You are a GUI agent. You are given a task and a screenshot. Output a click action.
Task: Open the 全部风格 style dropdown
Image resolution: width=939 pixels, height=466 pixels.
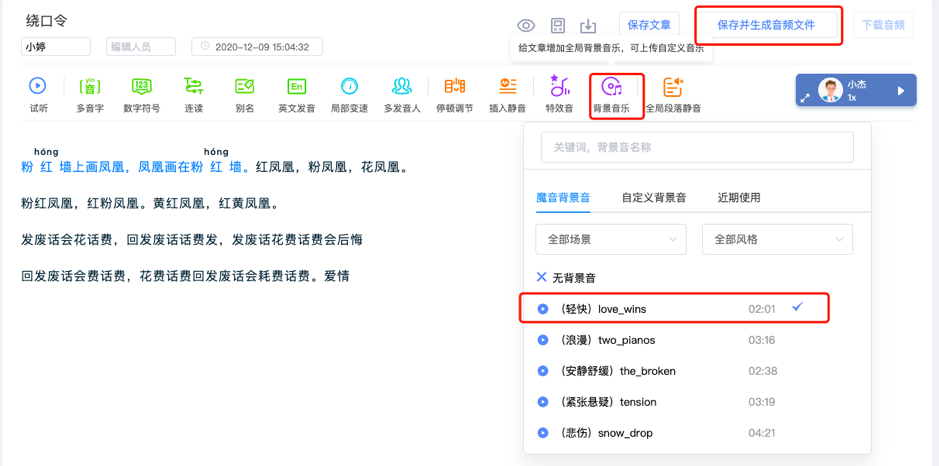click(777, 240)
